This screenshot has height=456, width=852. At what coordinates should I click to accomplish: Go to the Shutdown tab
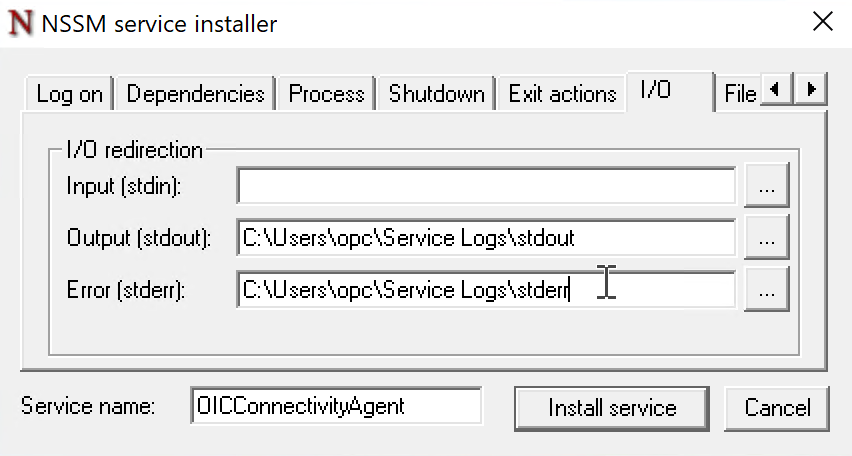436,94
